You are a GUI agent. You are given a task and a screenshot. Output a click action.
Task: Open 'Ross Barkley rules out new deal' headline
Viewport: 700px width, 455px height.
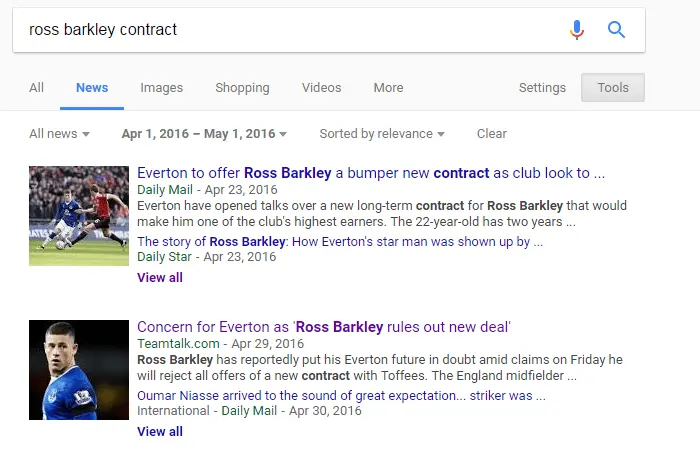(324, 327)
